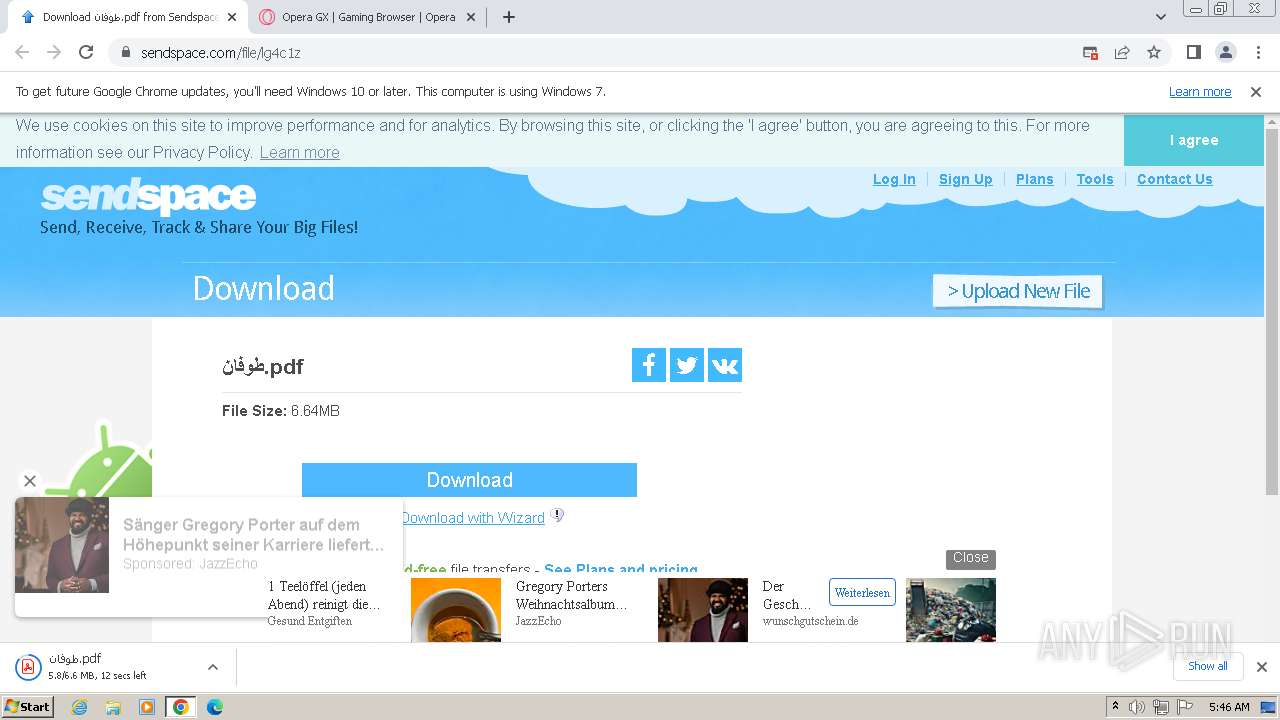Go forward with the browser forward arrow

[54, 52]
